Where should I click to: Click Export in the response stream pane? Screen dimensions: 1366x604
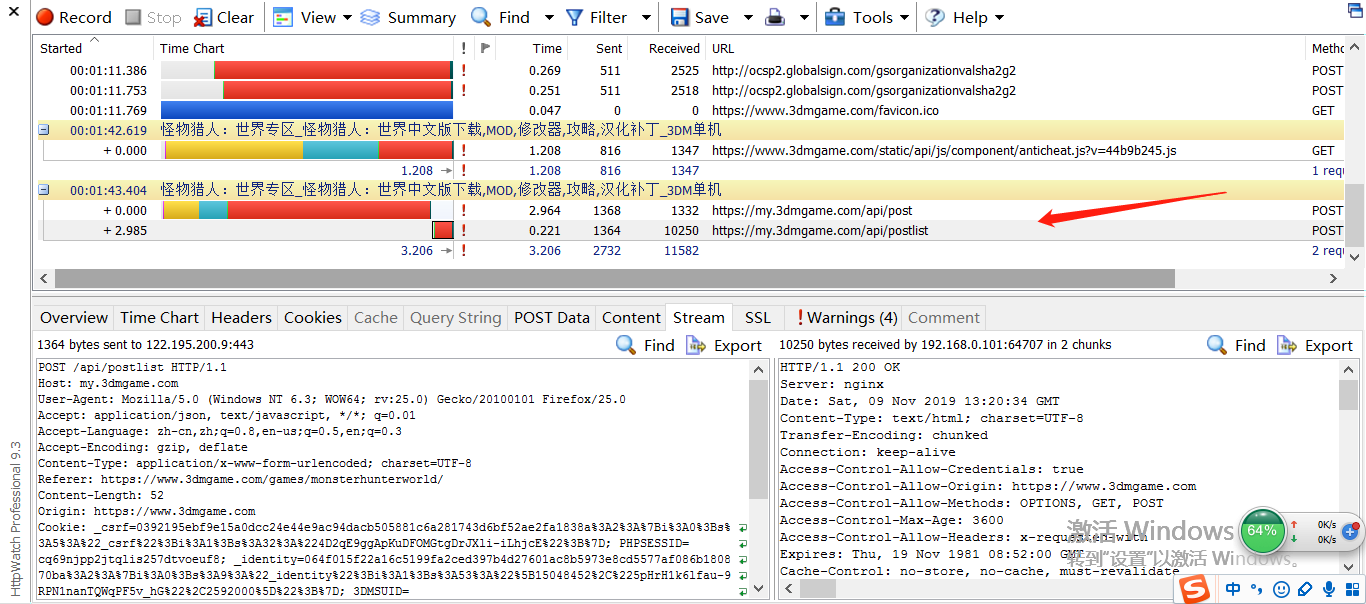pyautogui.click(x=1316, y=345)
